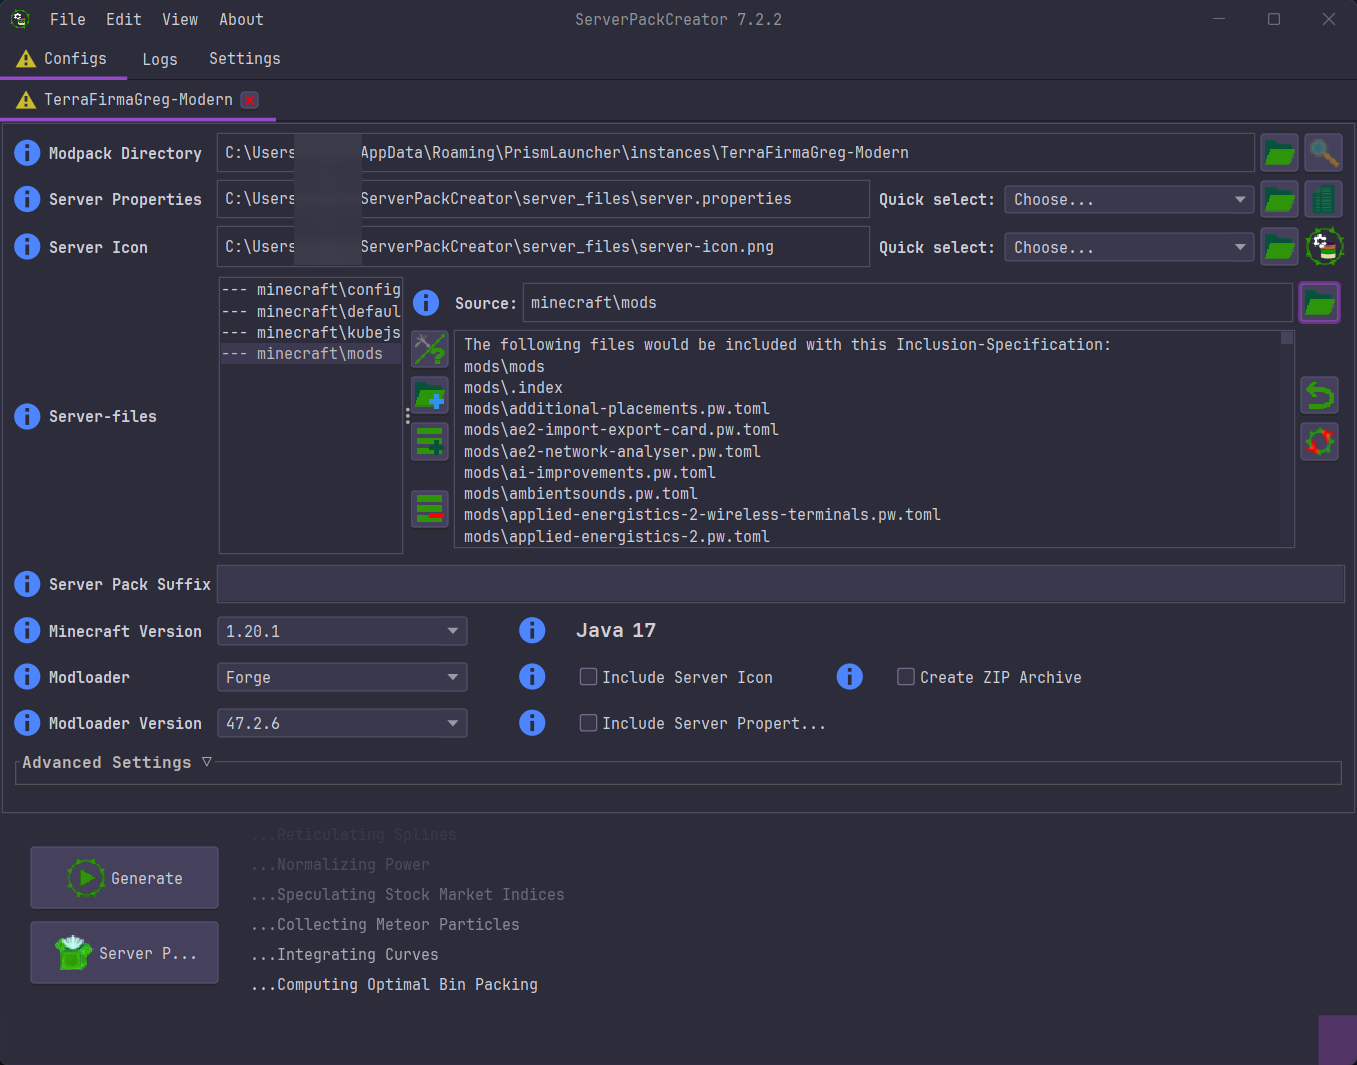Click the green revert arrow icon
Viewport: 1357px width, 1065px height.
(x=1319, y=396)
